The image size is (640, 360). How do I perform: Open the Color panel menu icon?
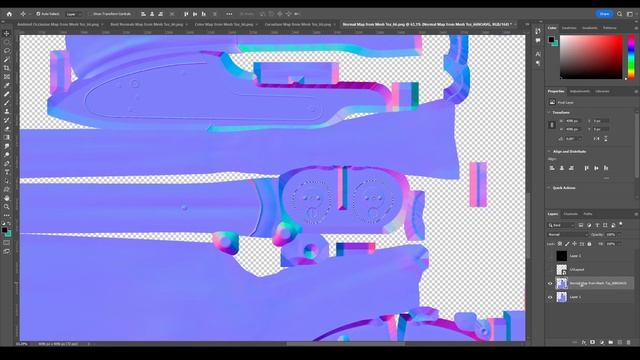click(636, 28)
